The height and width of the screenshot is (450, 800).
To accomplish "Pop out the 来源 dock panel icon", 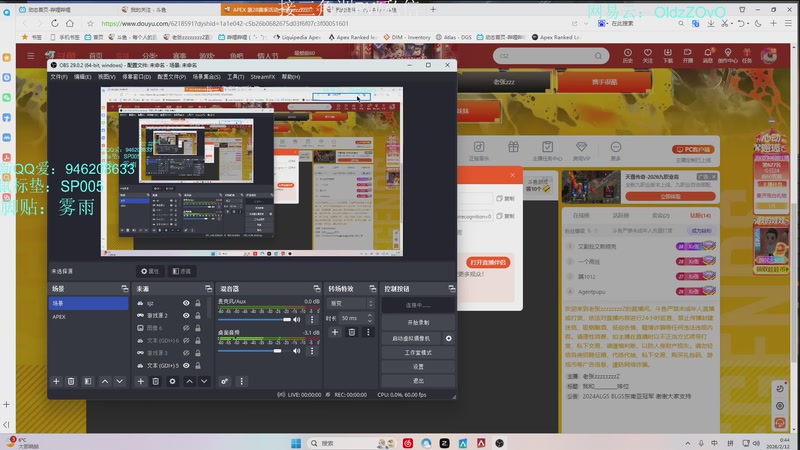I will pos(208,289).
